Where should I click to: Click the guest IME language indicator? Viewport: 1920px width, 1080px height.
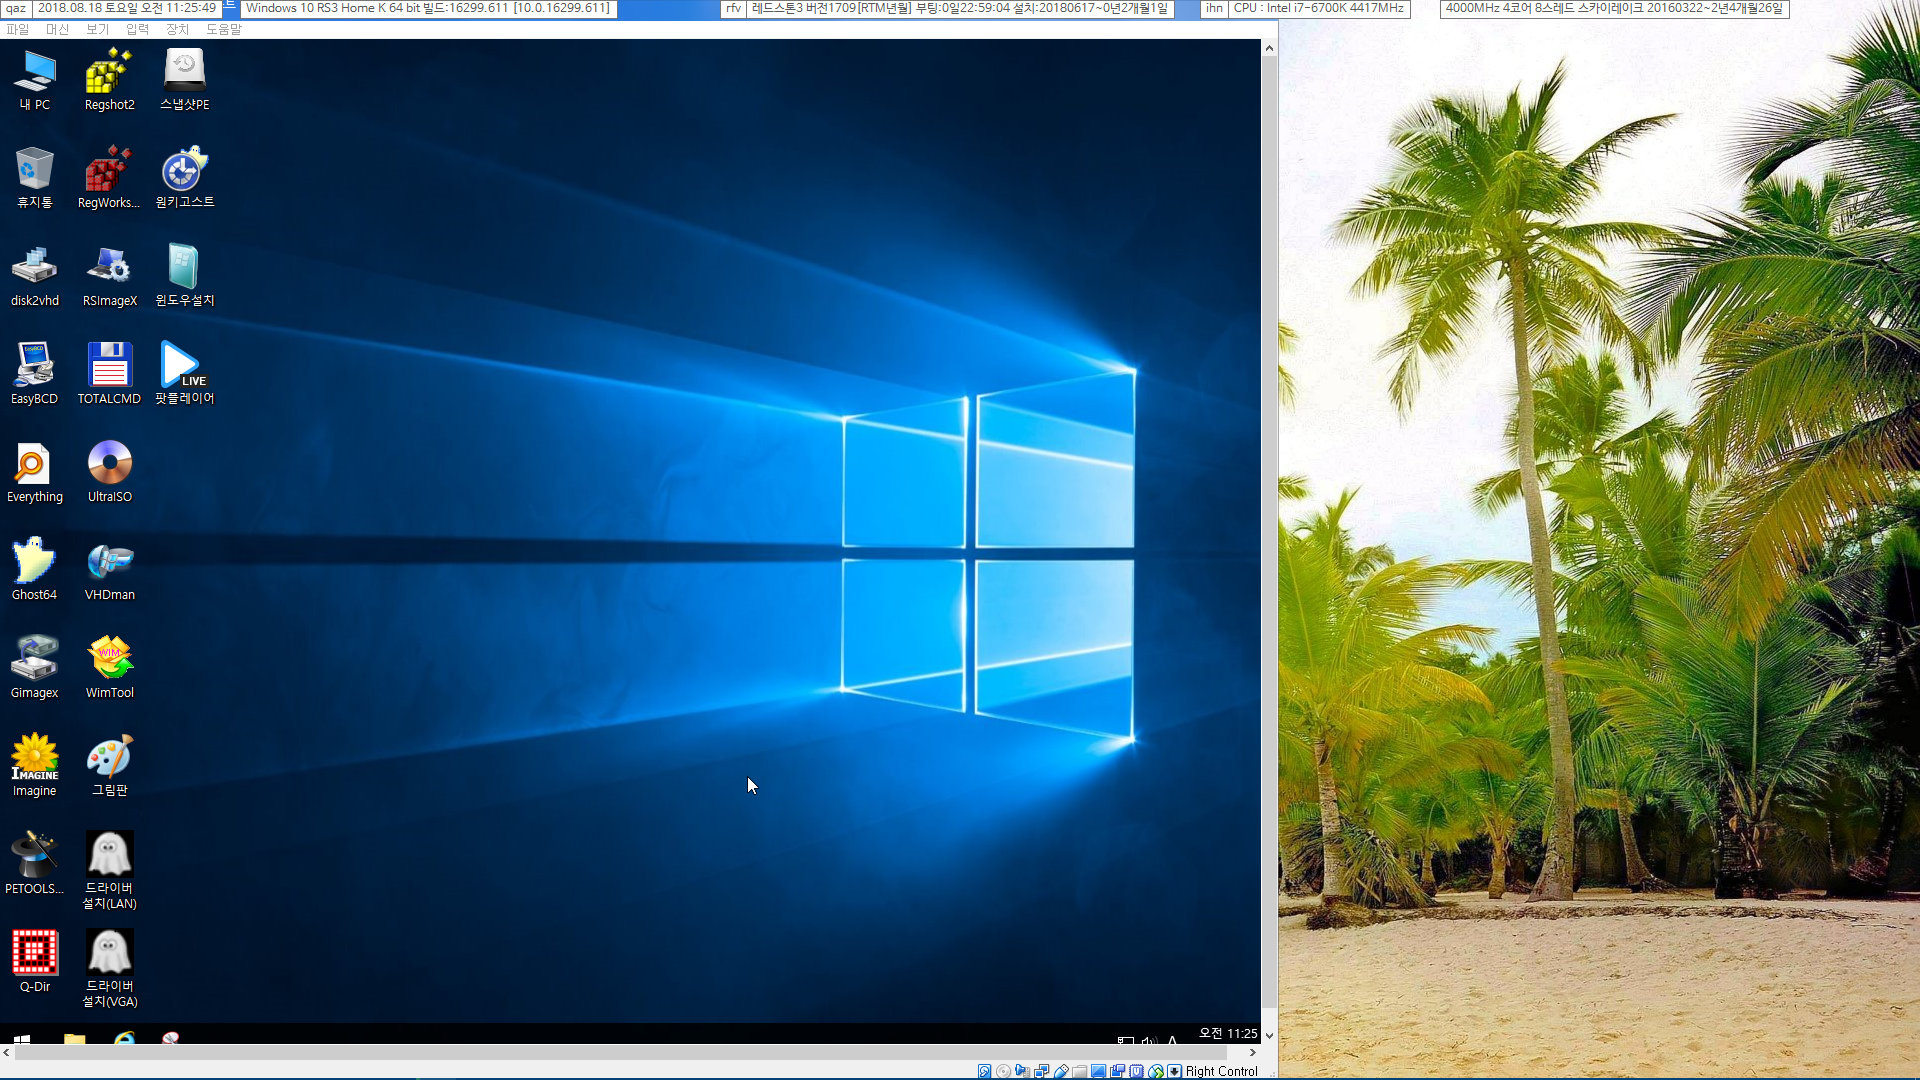coord(1172,1040)
